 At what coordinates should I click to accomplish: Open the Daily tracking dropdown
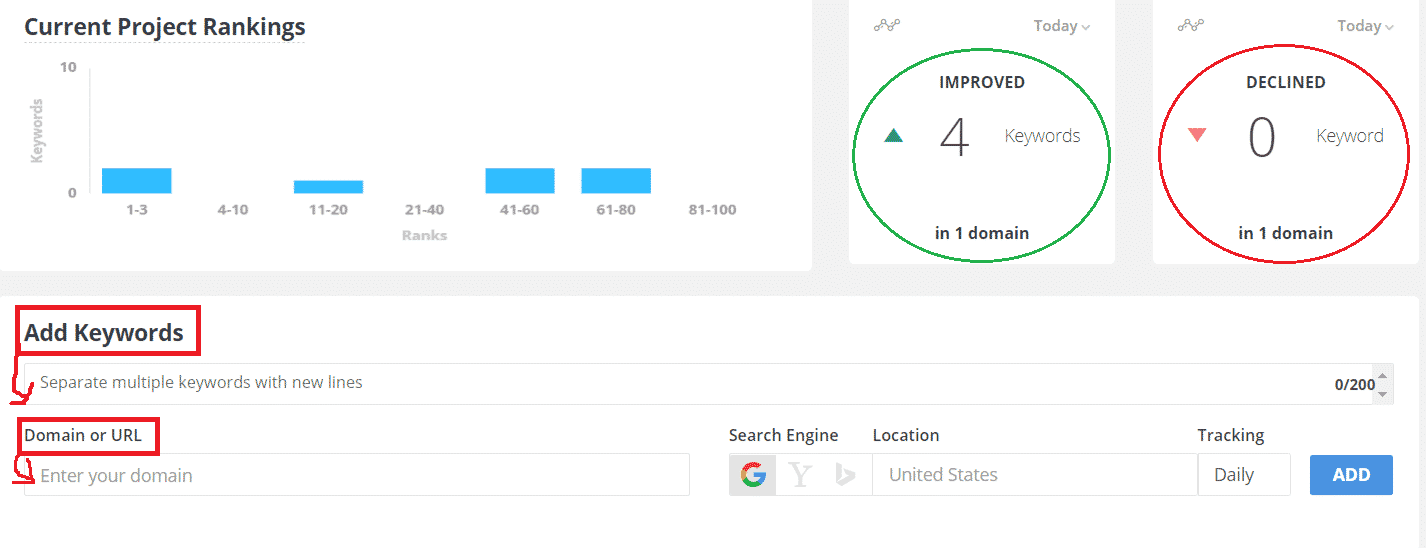(x=1244, y=475)
